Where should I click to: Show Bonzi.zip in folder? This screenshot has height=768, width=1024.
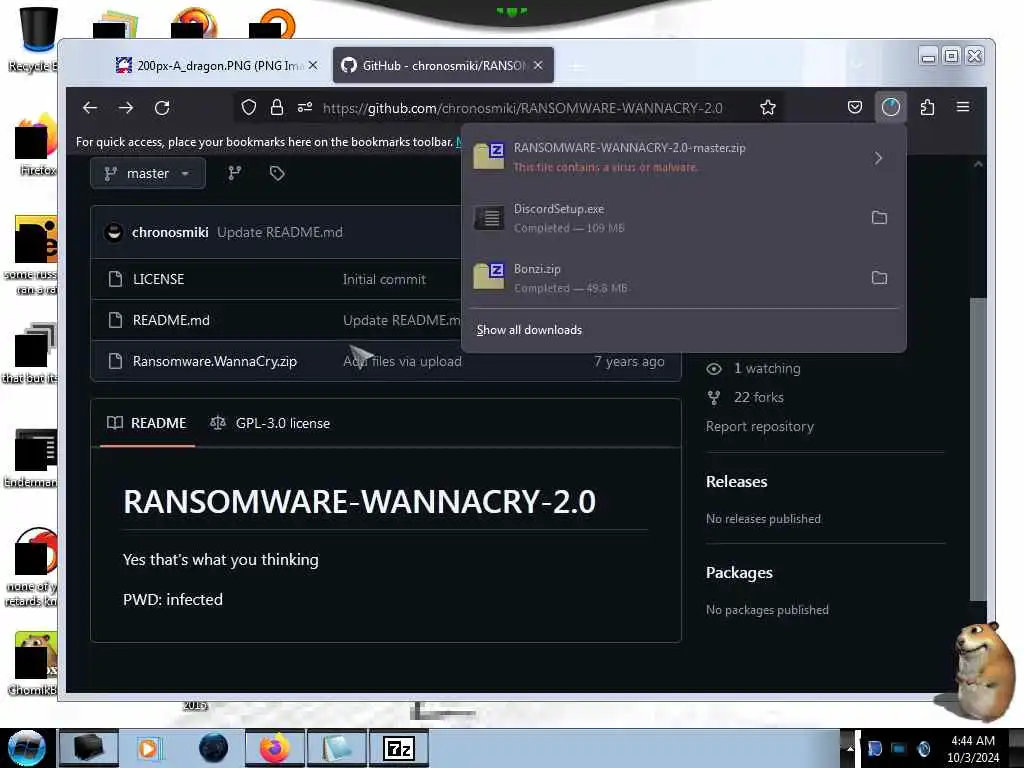tap(879, 278)
